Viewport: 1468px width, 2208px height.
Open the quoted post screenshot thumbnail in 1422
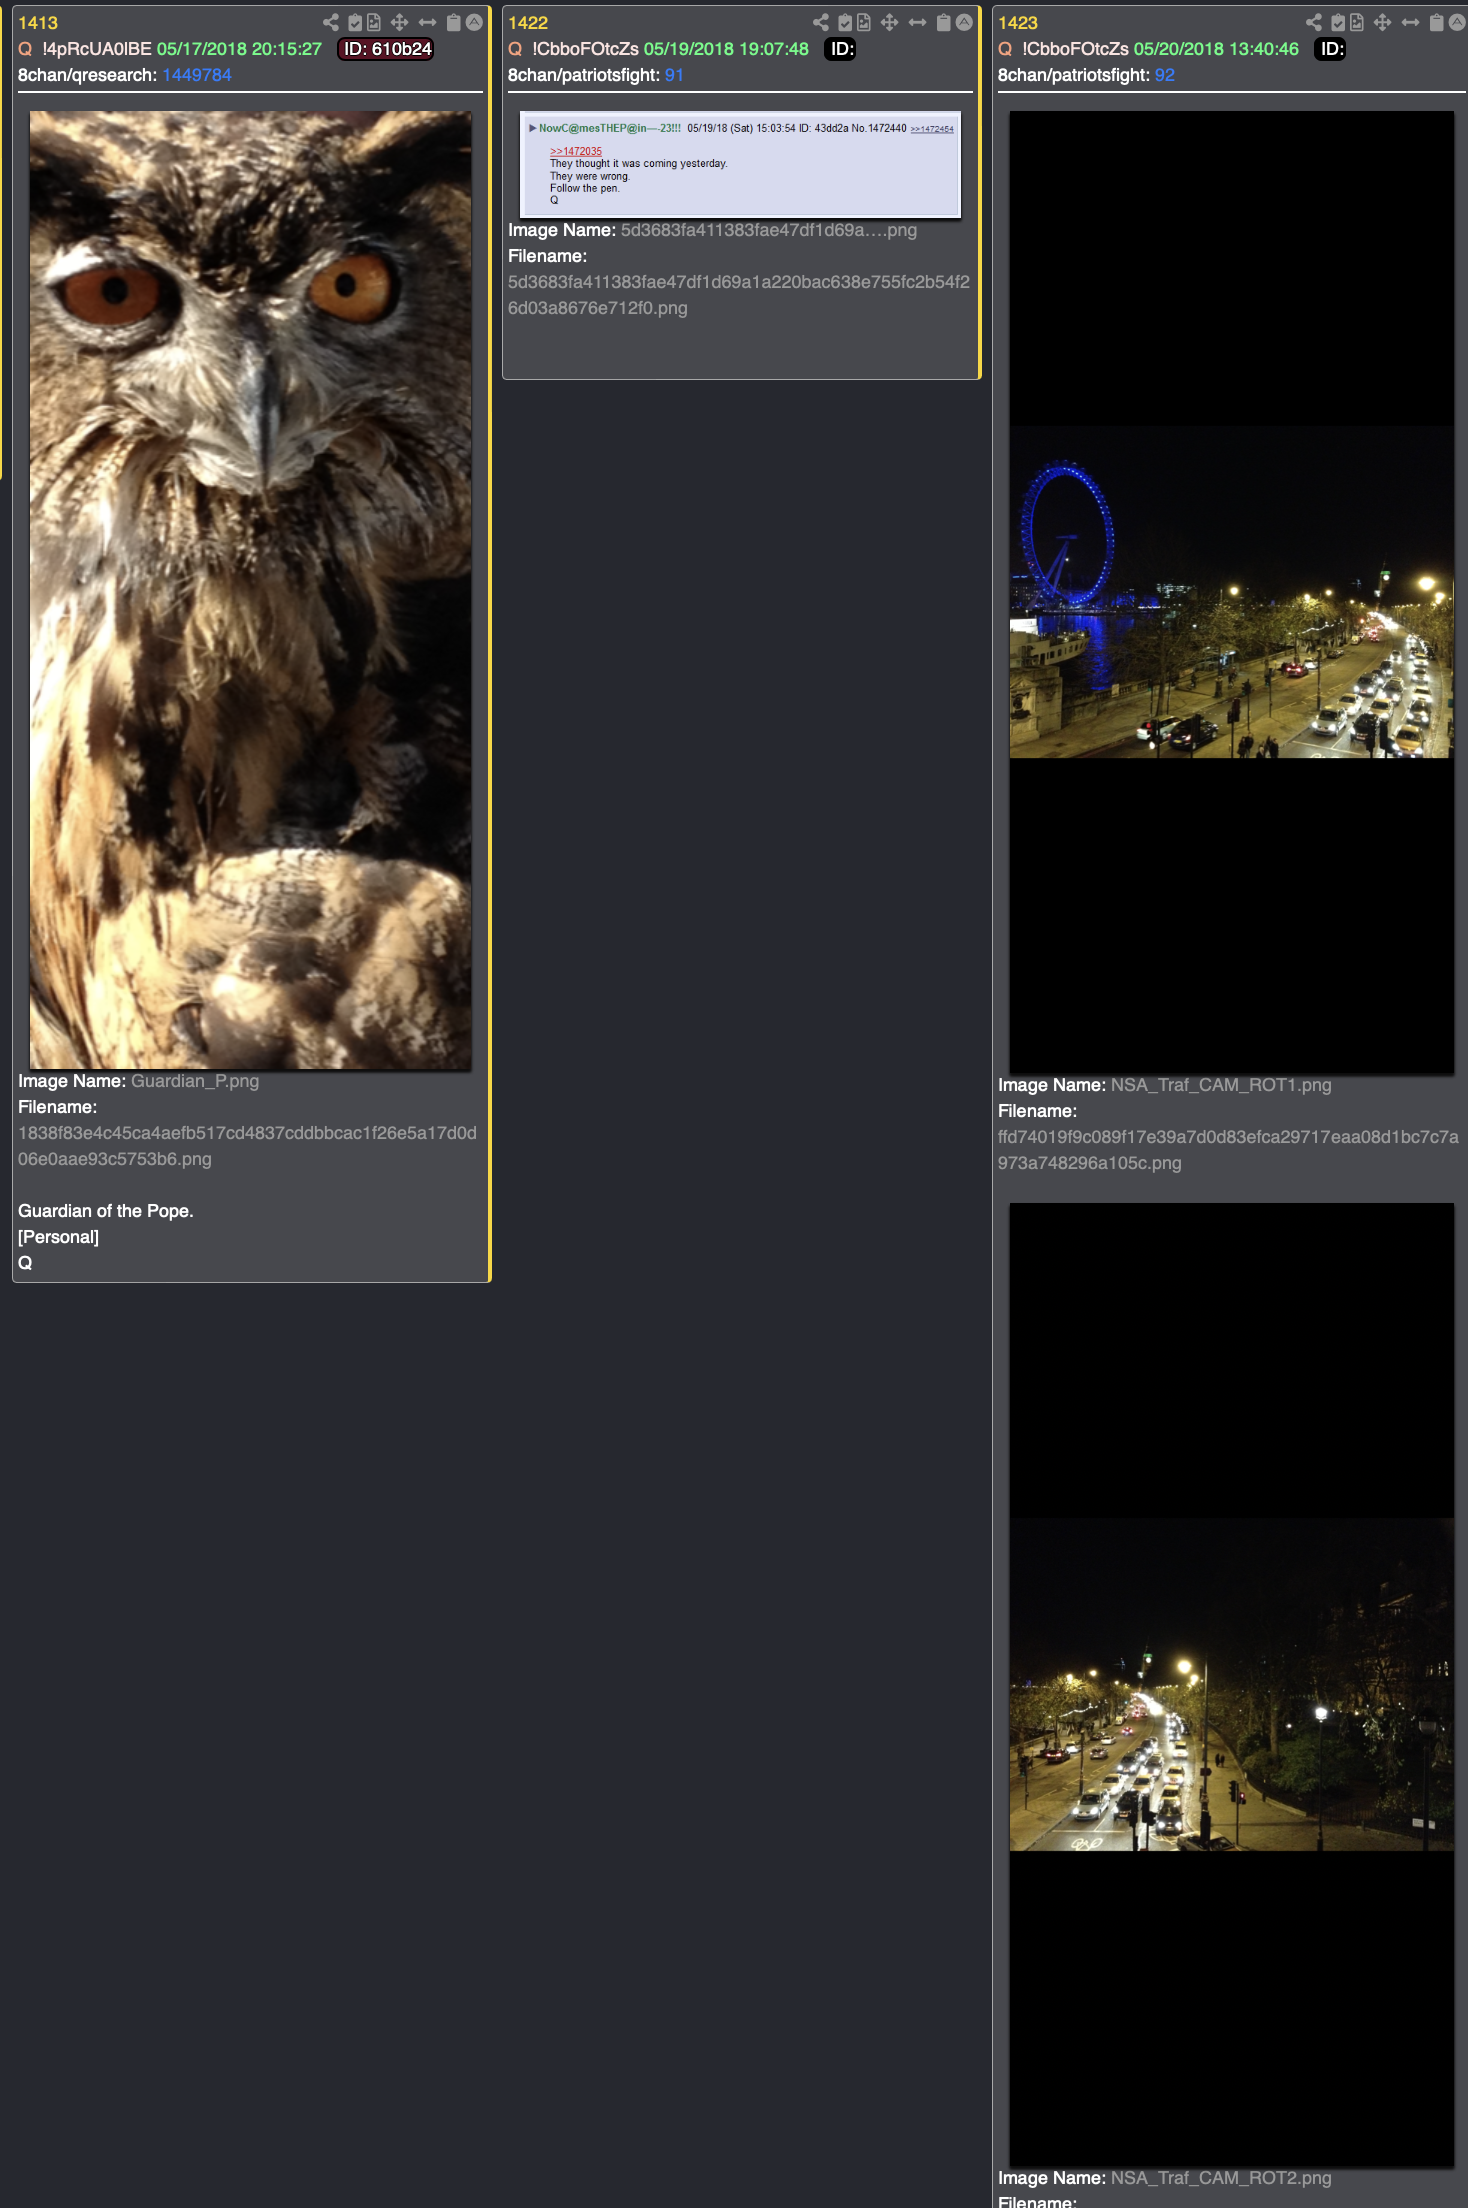coord(741,164)
